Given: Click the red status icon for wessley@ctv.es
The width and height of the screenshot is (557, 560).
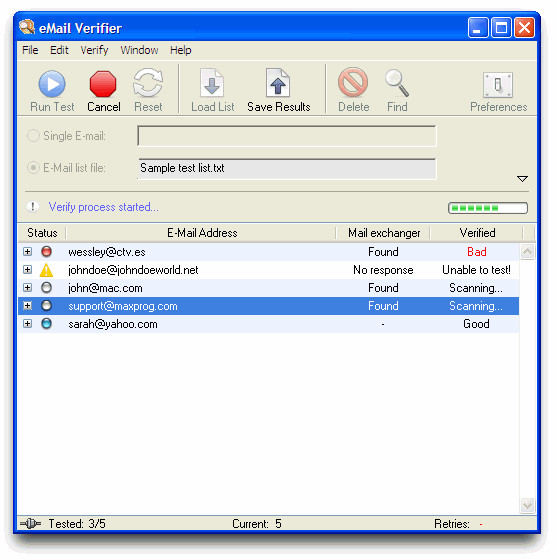Looking at the screenshot, I should [x=46, y=252].
